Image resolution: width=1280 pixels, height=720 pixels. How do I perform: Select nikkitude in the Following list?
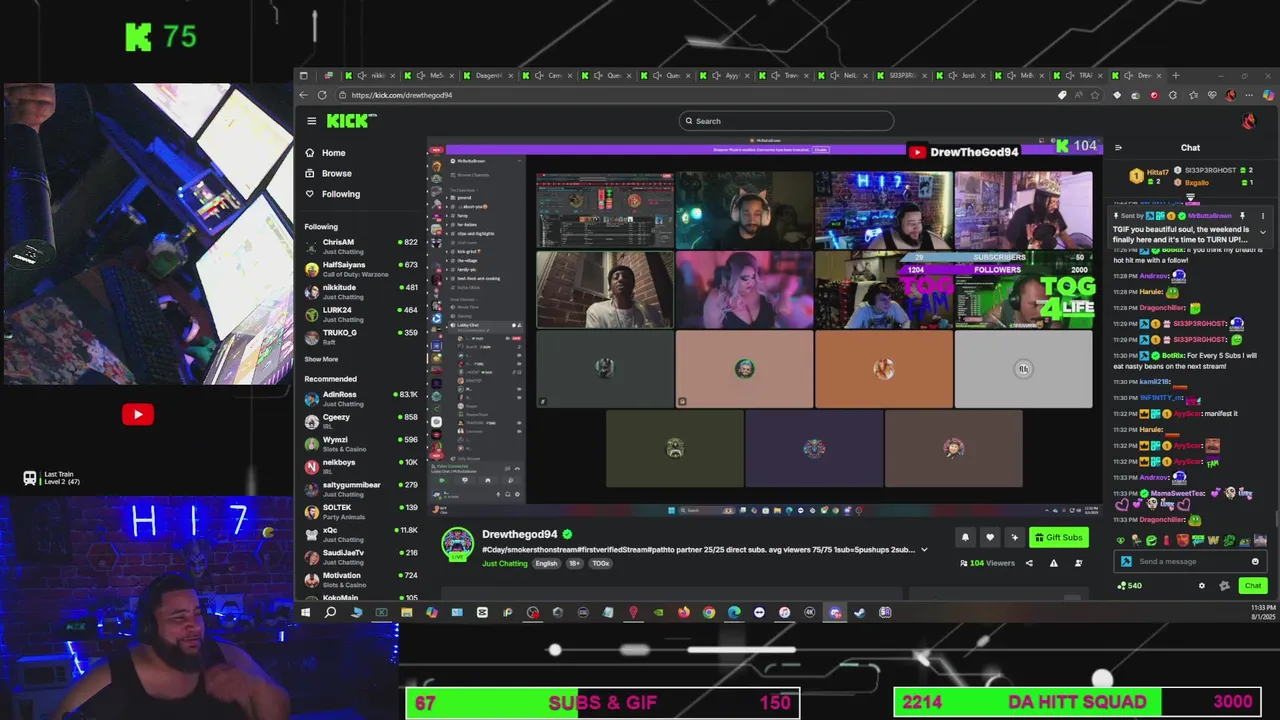click(x=361, y=291)
